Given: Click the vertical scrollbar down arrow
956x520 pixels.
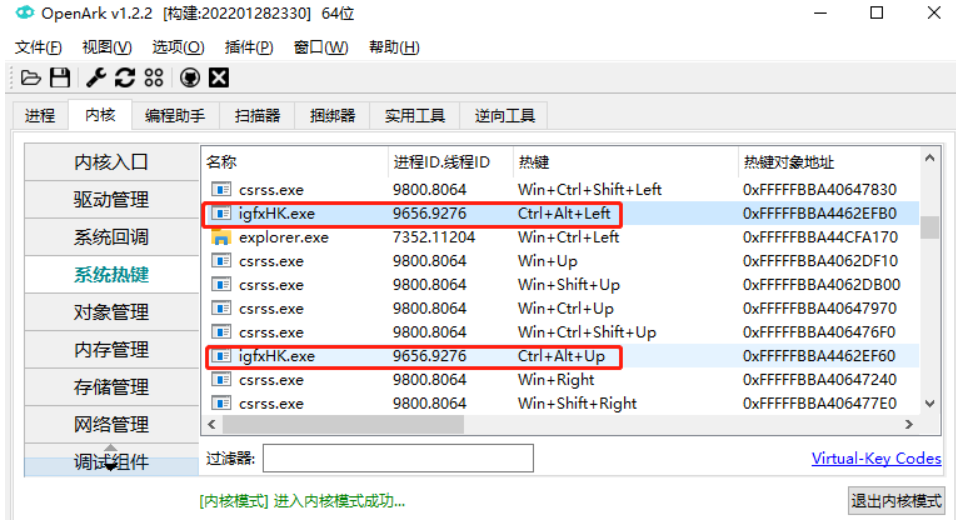Looking at the screenshot, I should [930, 404].
